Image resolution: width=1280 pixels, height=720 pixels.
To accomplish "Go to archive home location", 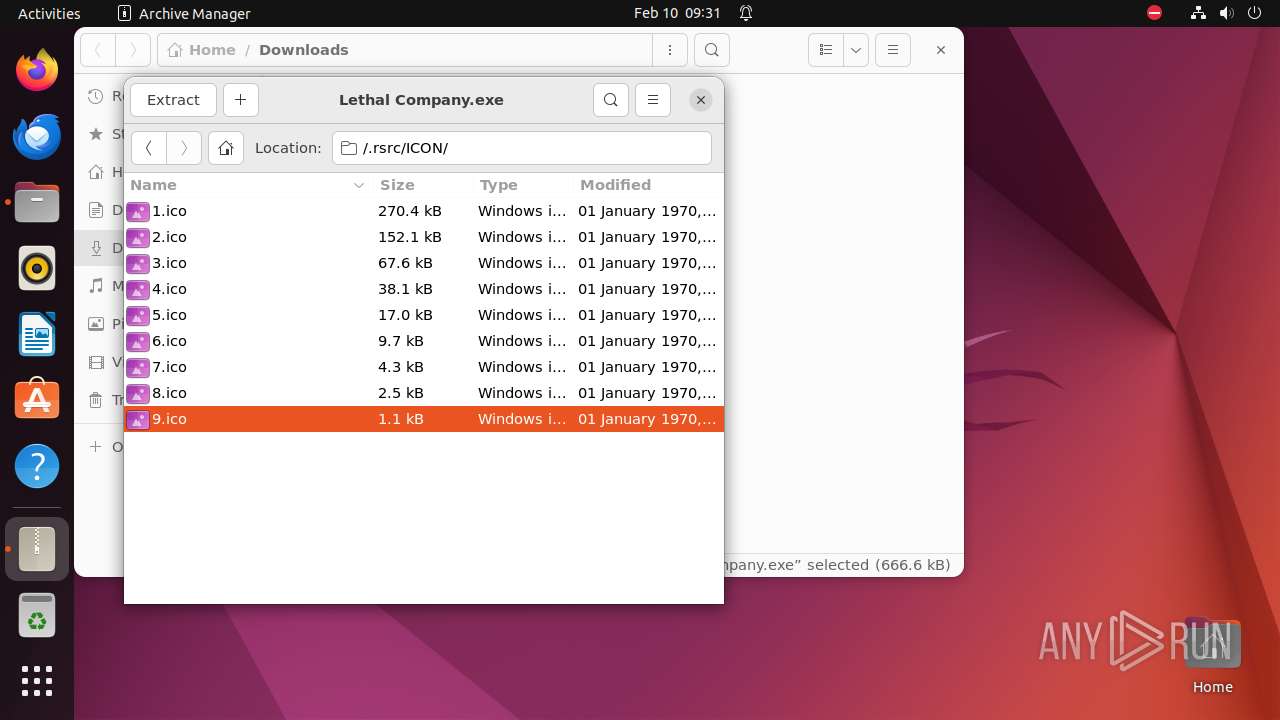I will click(226, 148).
